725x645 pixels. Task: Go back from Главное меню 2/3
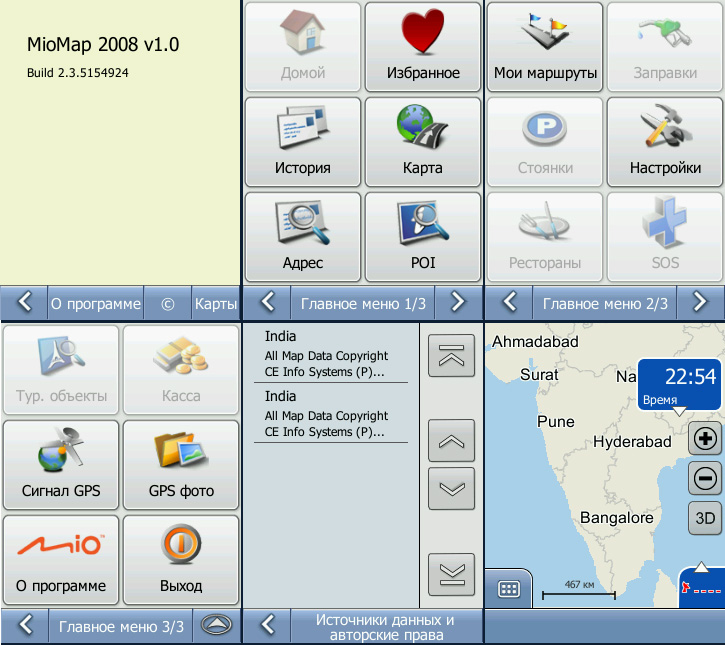509,301
